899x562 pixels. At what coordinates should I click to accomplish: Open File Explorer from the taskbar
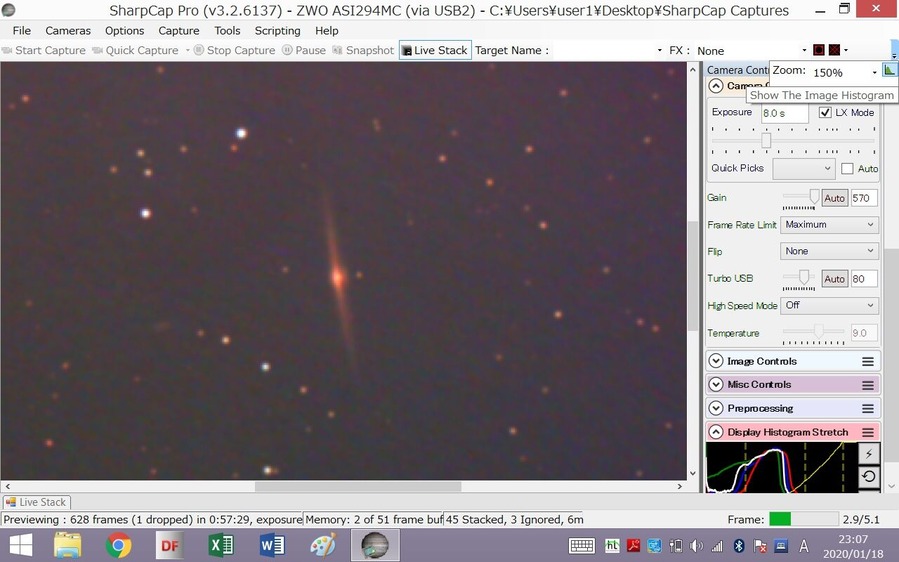68,545
